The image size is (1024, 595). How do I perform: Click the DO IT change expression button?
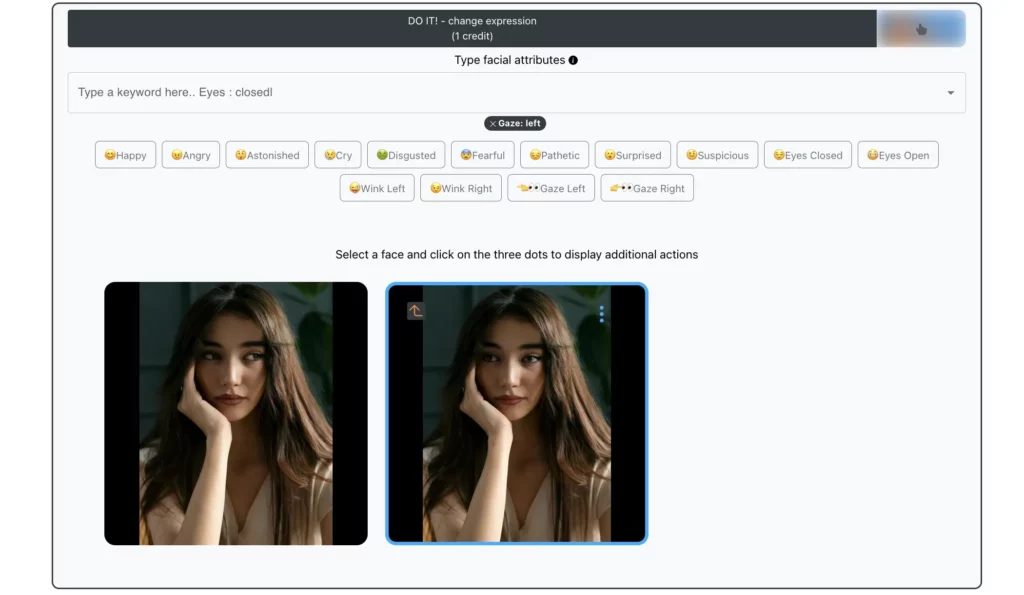click(x=470, y=28)
